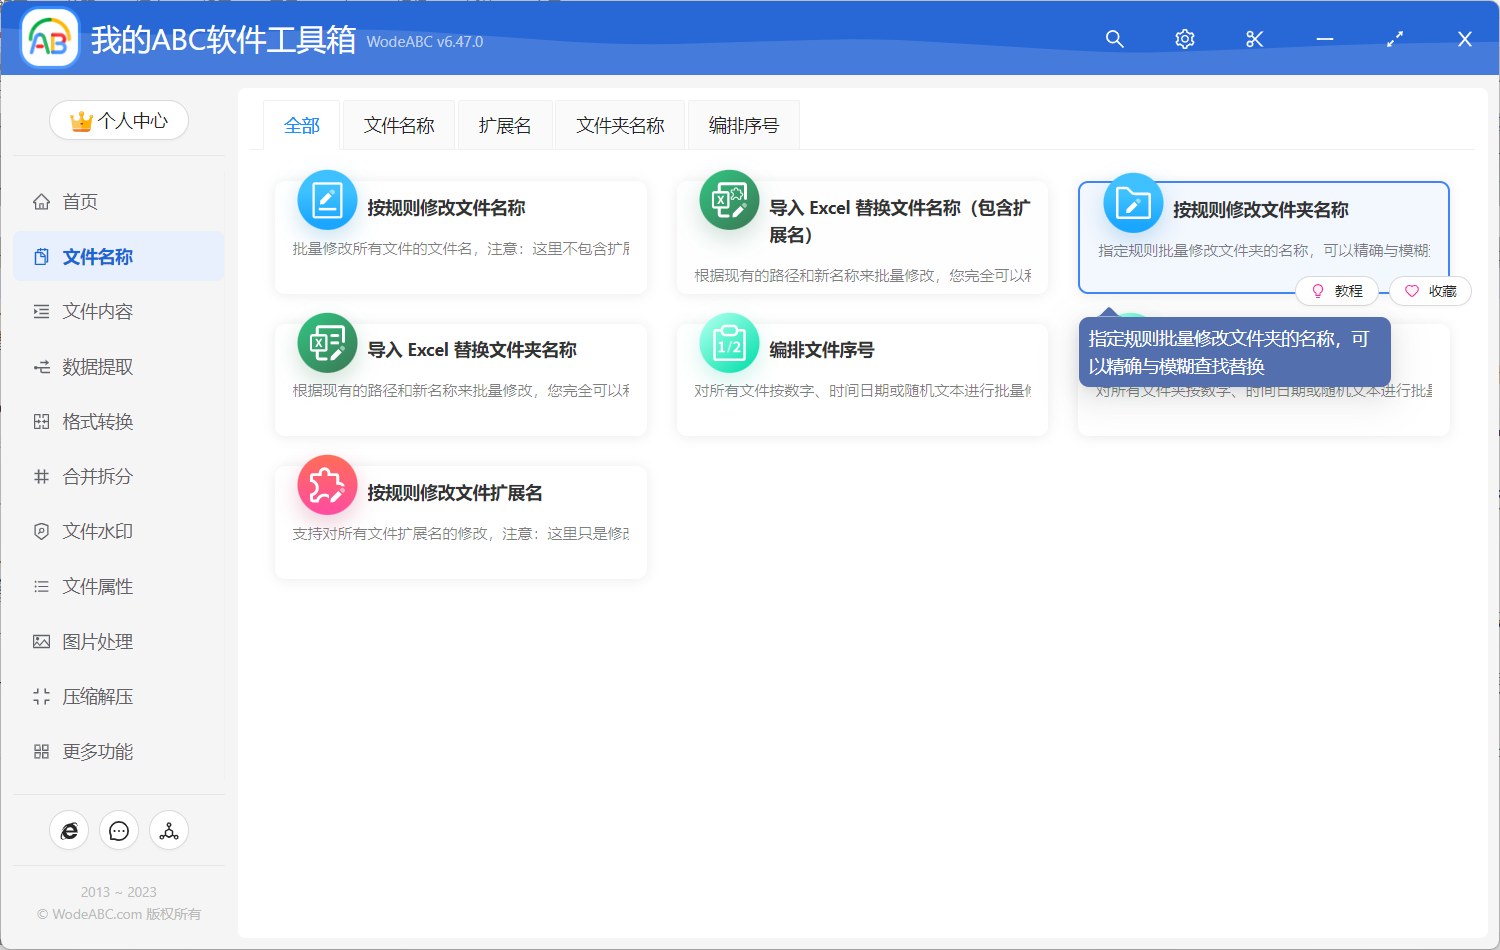Select 压缩解压 in the sidebar
This screenshot has width=1500, height=950.
pyautogui.click(x=97, y=696)
